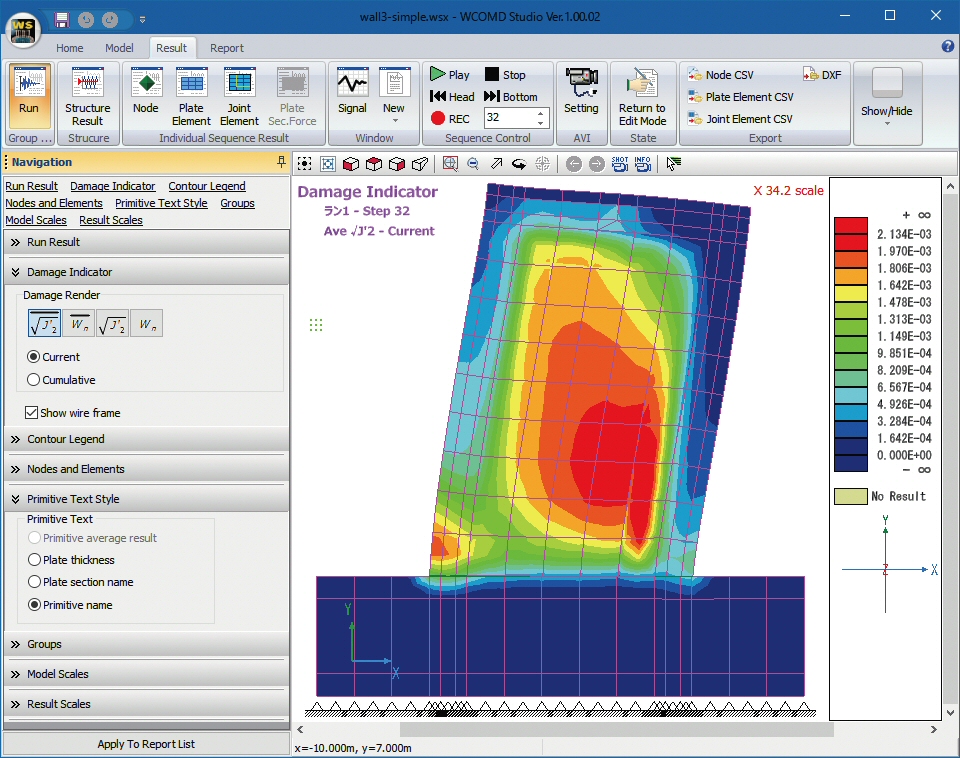Open the Report ribbon tab
Image resolution: width=960 pixels, height=758 pixels.
coord(227,48)
